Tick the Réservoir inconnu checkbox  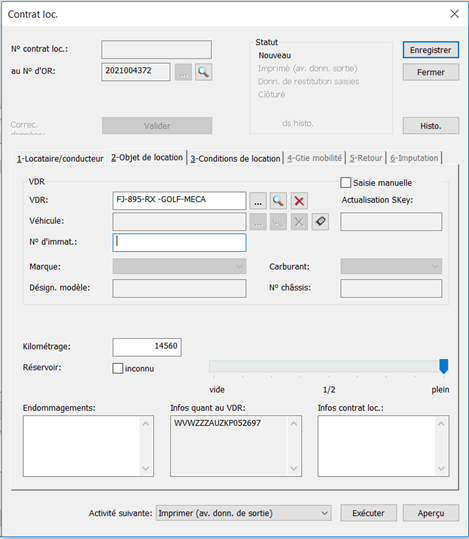pyautogui.click(x=118, y=368)
